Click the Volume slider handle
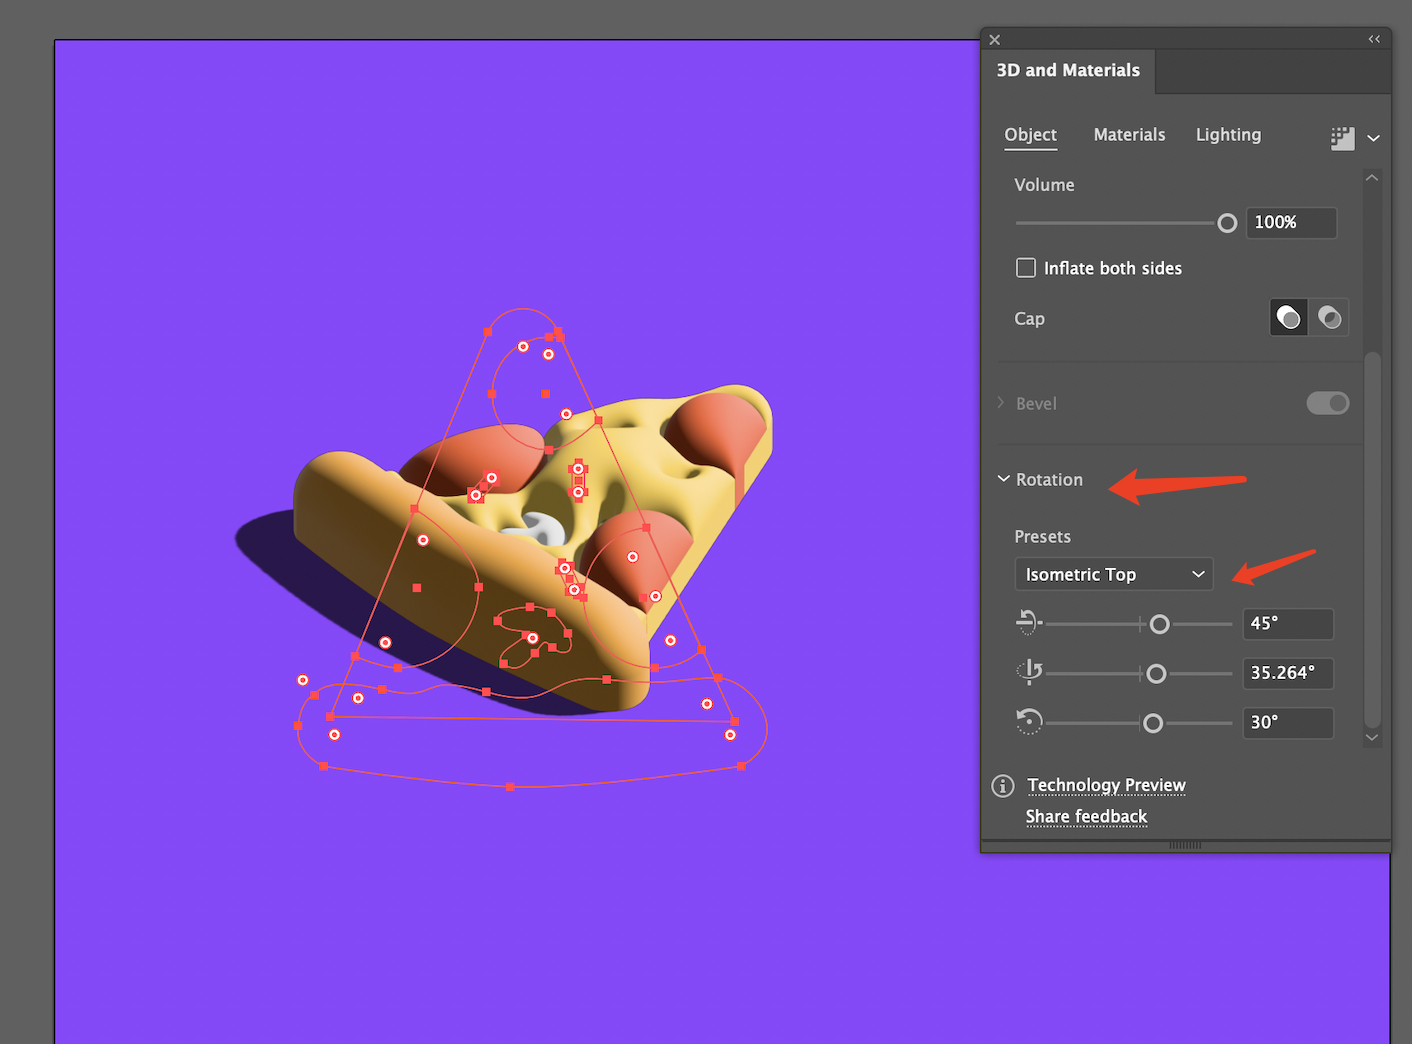The image size is (1412, 1044). pyautogui.click(x=1227, y=223)
